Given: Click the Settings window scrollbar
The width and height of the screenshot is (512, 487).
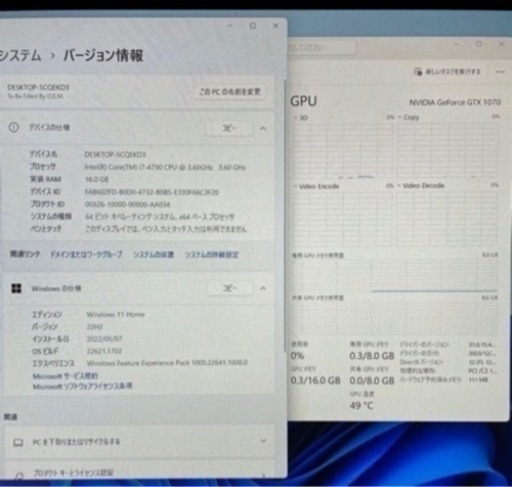Looking at the screenshot, I should tap(284, 215).
